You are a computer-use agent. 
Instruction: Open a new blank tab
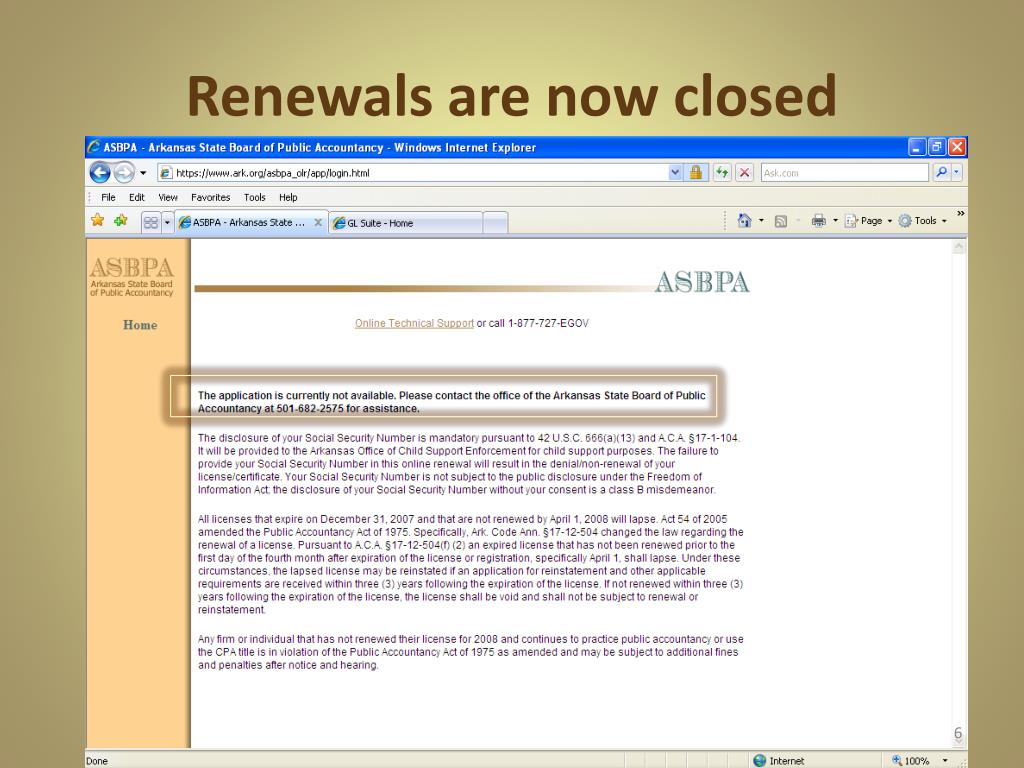(495, 223)
